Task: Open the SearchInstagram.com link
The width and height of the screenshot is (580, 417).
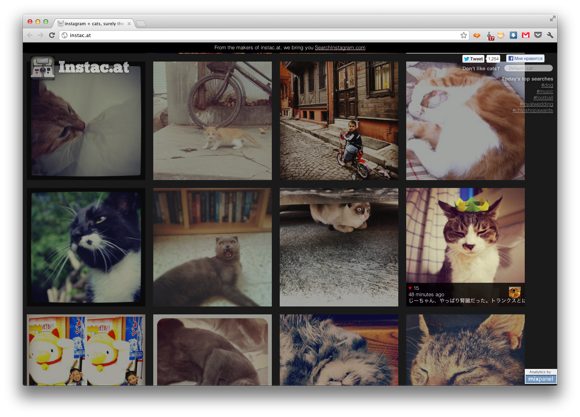Action: (x=340, y=47)
